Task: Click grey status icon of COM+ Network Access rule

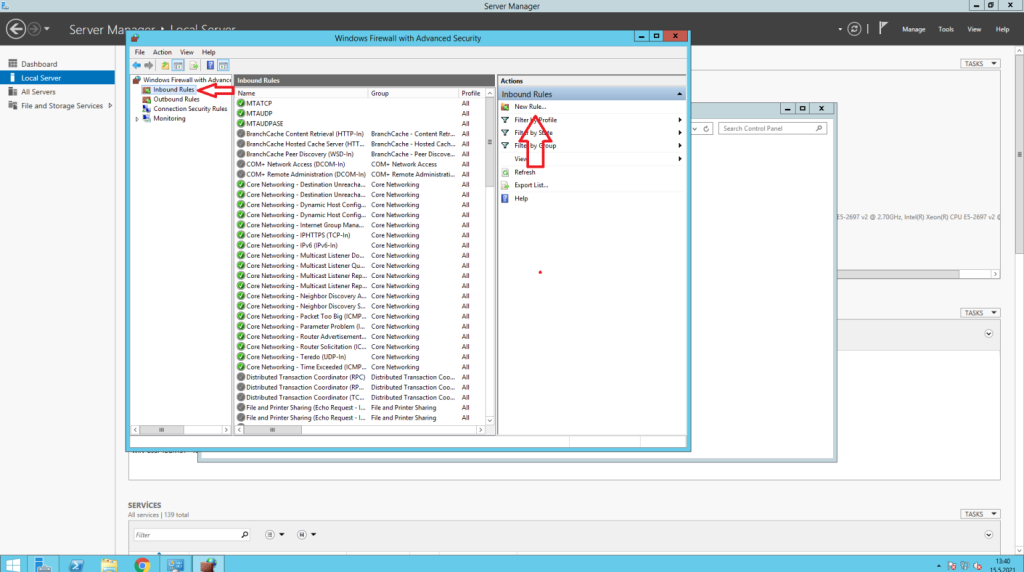Action: [241, 164]
